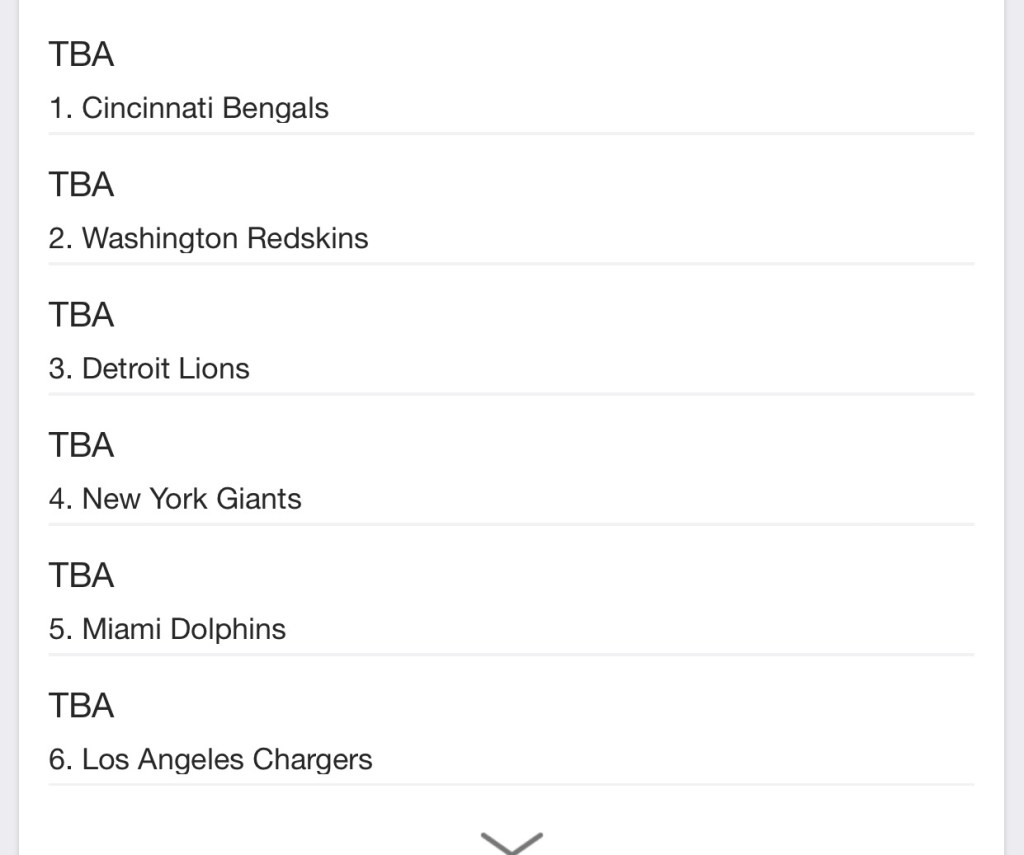This screenshot has height=855, width=1024.
Task: Tap the divider line under Miami Dolphins
Action: (511, 655)
